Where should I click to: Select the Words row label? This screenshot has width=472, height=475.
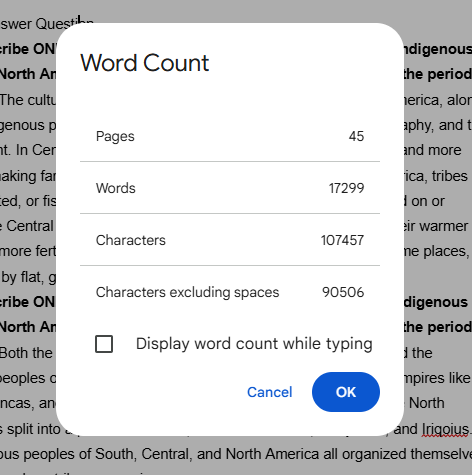116,188
